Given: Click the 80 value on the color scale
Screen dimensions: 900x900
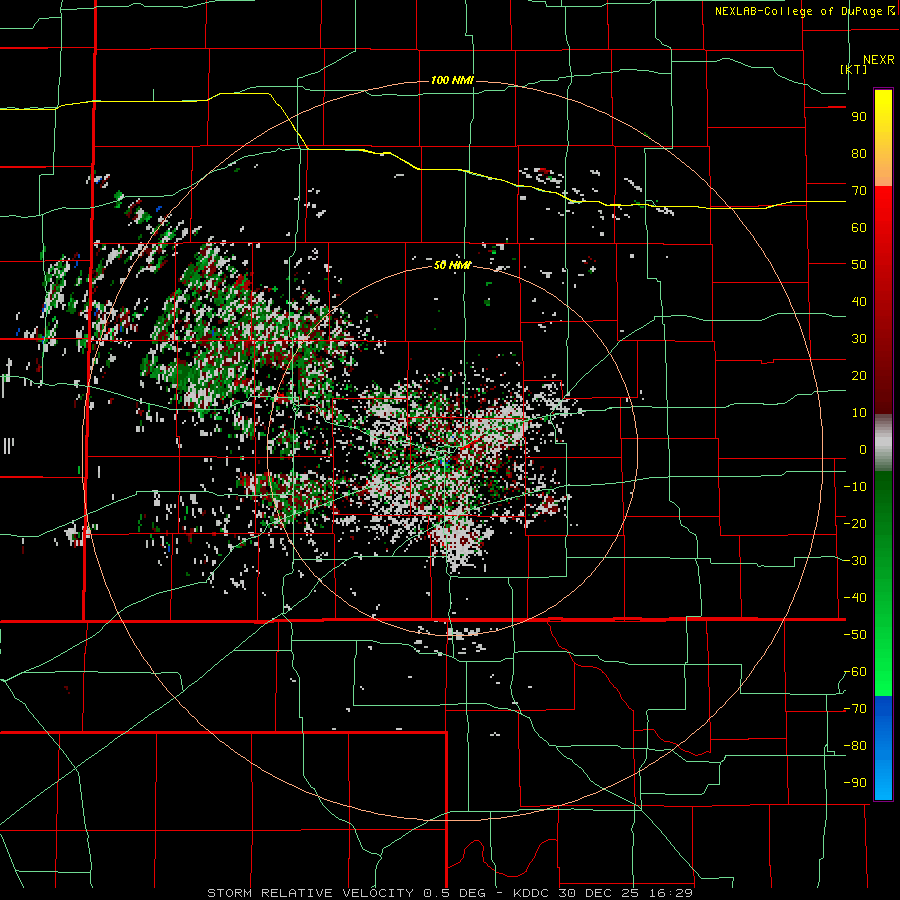Looking at the screenshot, I should (859, 154).
